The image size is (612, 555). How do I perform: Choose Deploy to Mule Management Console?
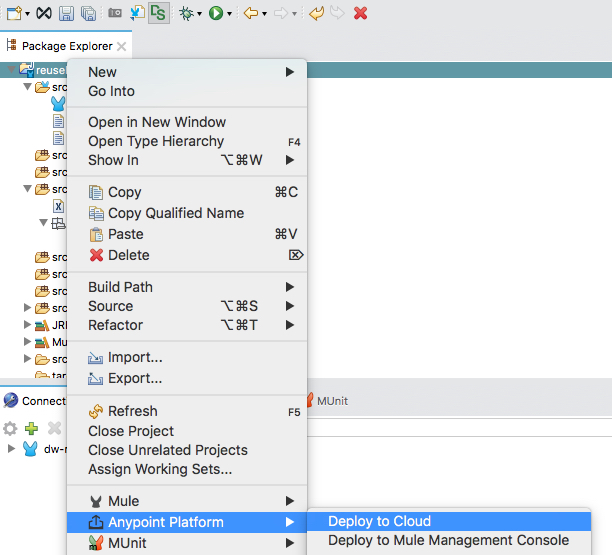[x=448, y=540]
